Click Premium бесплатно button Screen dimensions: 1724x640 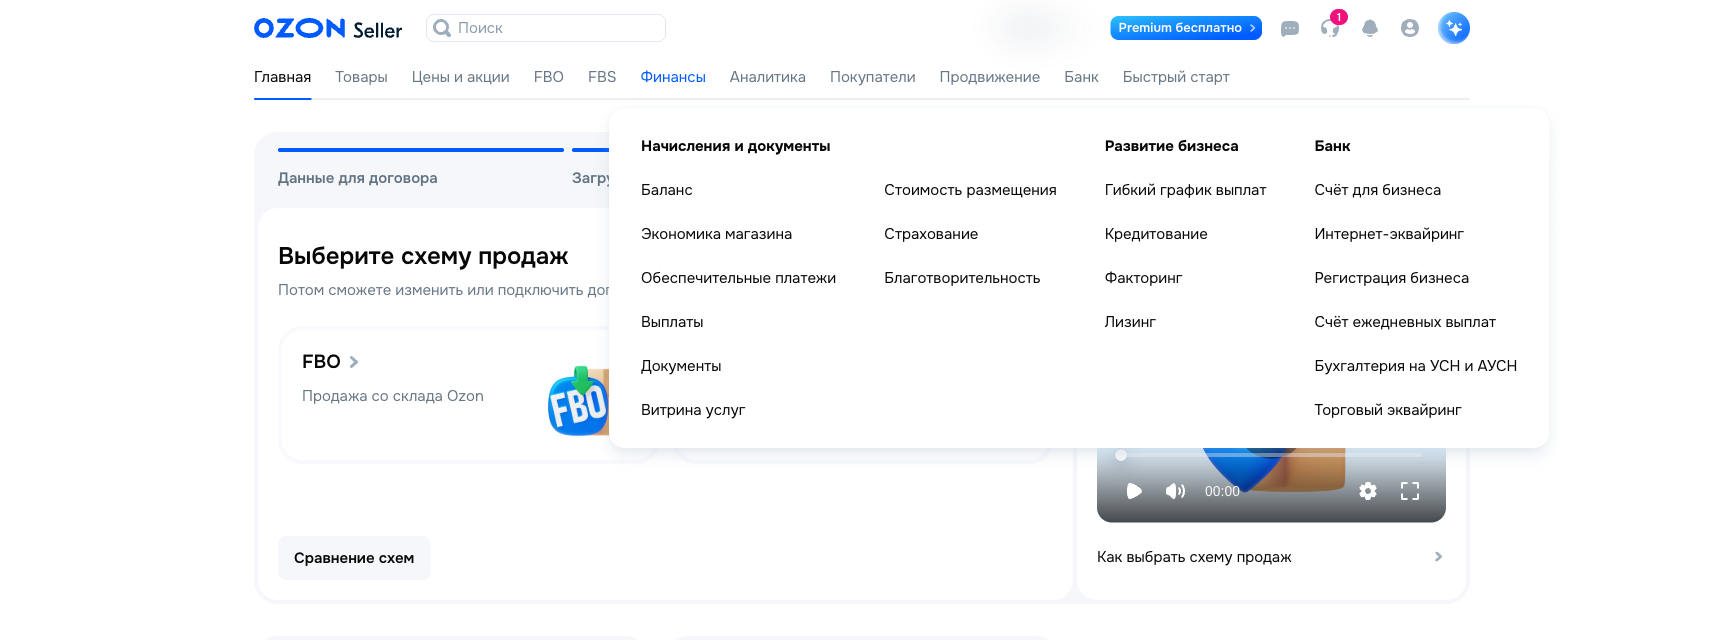pyautogui.click(x=1186, y=28)
